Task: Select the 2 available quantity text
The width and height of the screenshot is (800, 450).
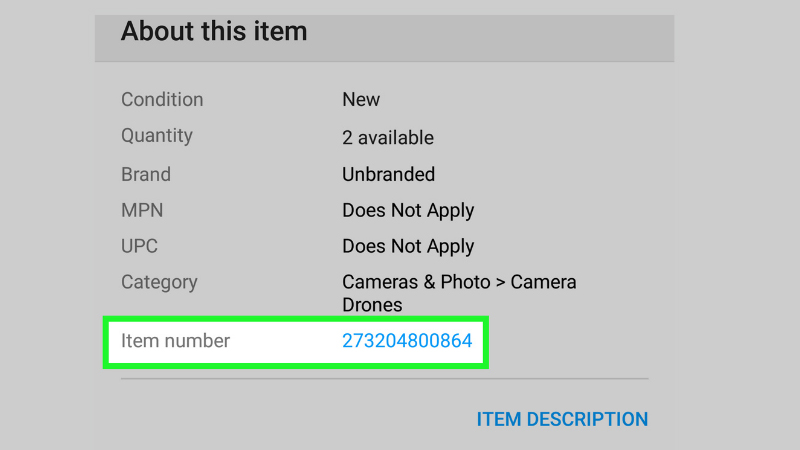Action: 388,138
